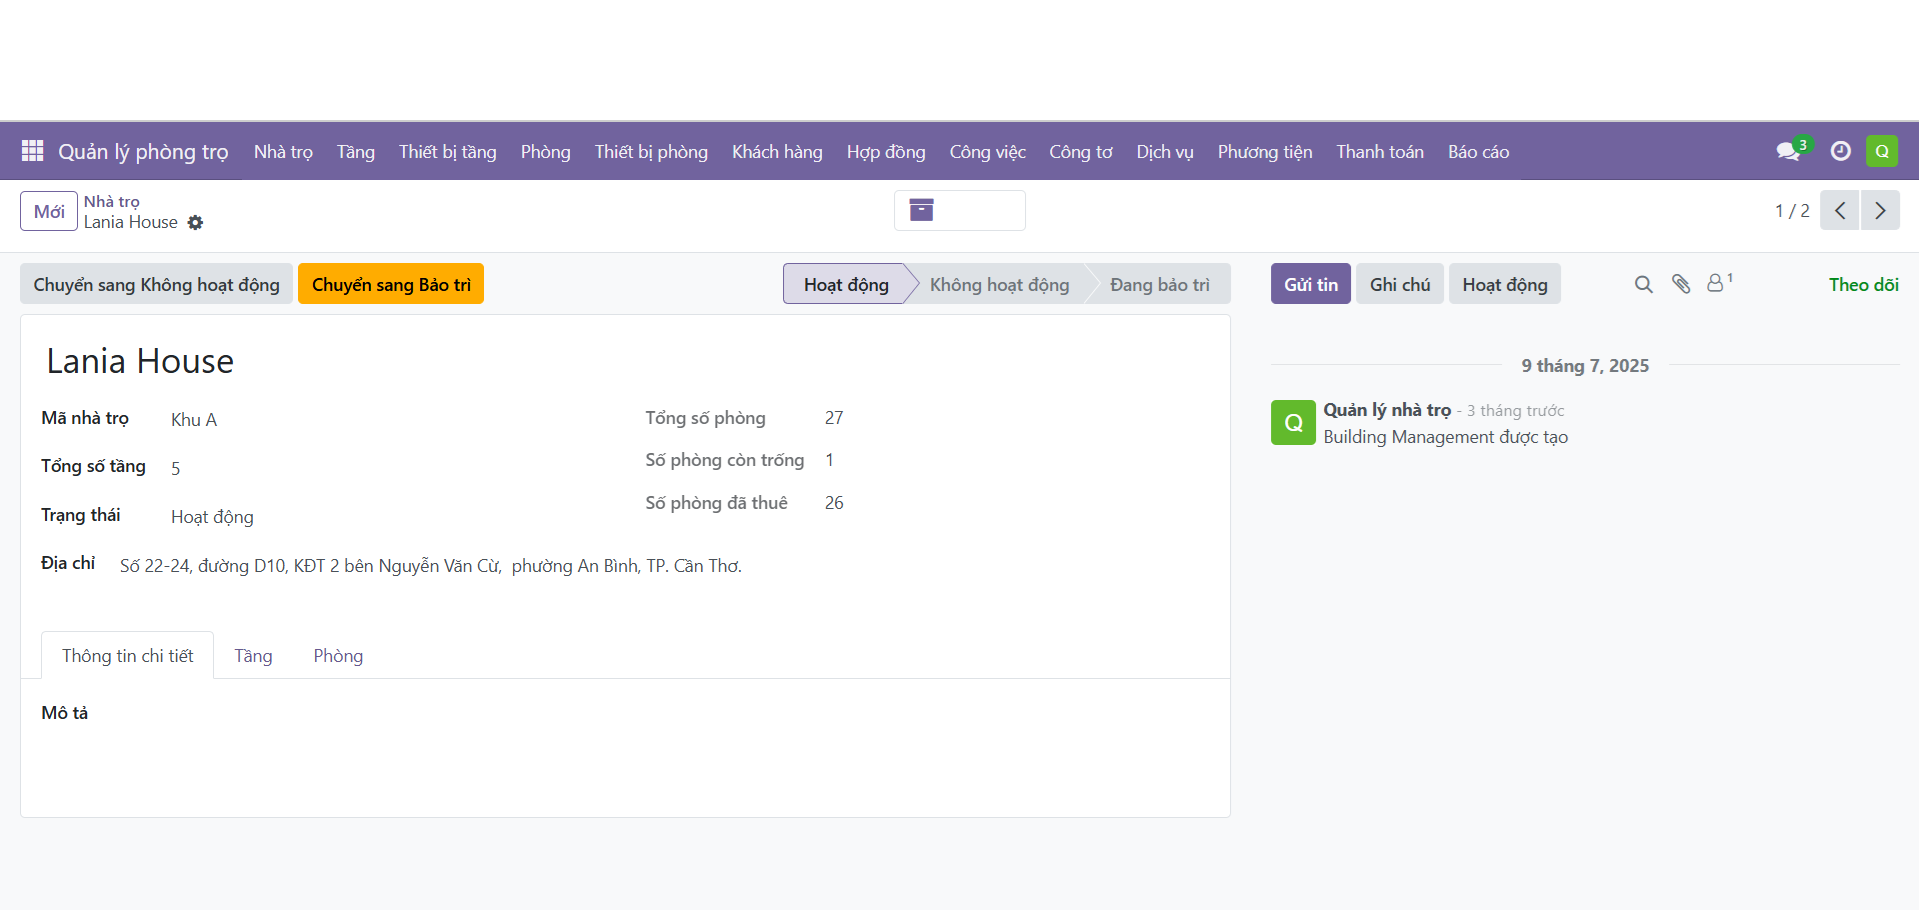The width and height of the screenshot is (1919, 910).
Task: Click the Gửi tin button
Action: (x=1311, y=284)
